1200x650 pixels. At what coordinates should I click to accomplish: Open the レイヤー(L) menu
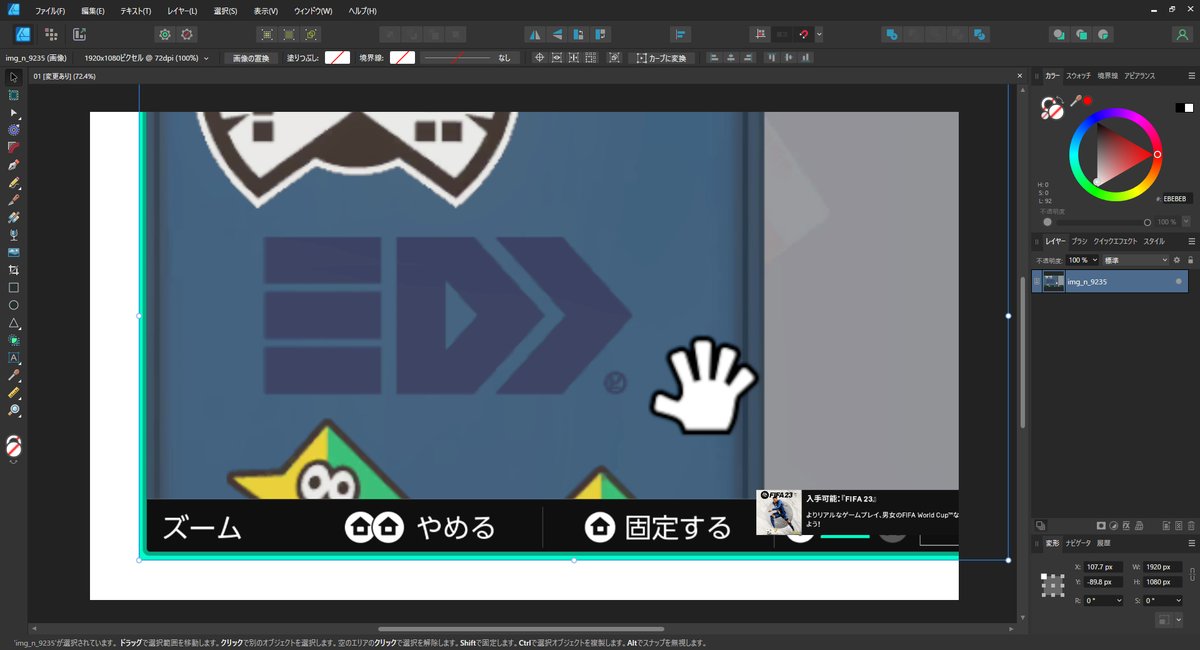pyautogui.click(x=181, y=10)
